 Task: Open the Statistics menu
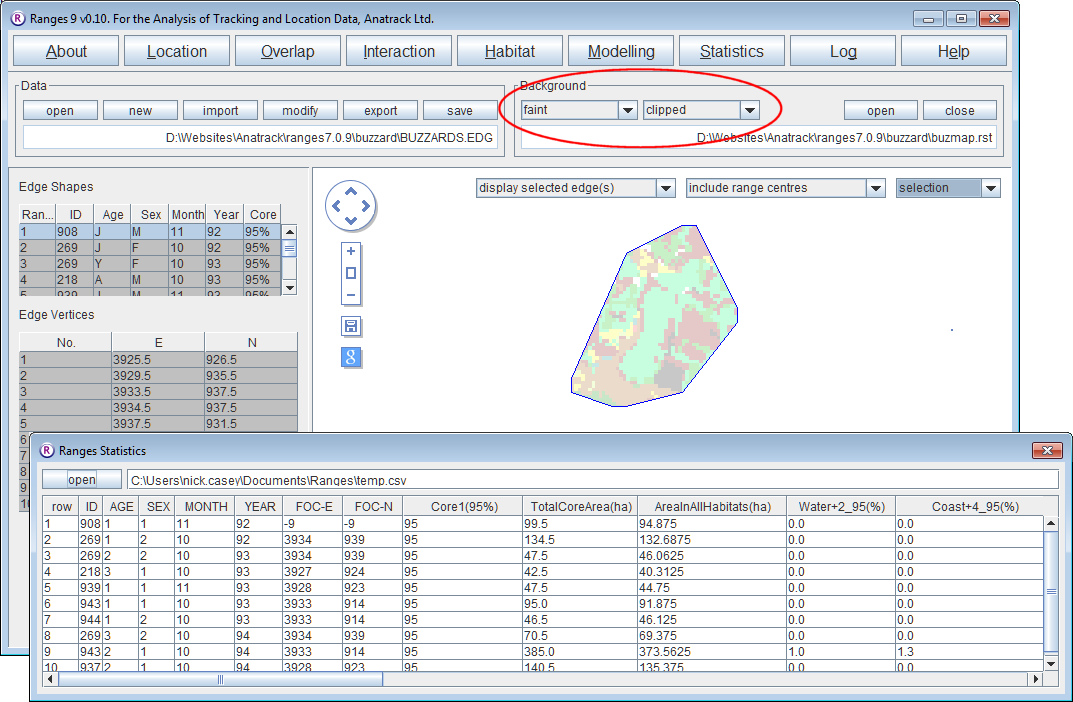[731, 52]
